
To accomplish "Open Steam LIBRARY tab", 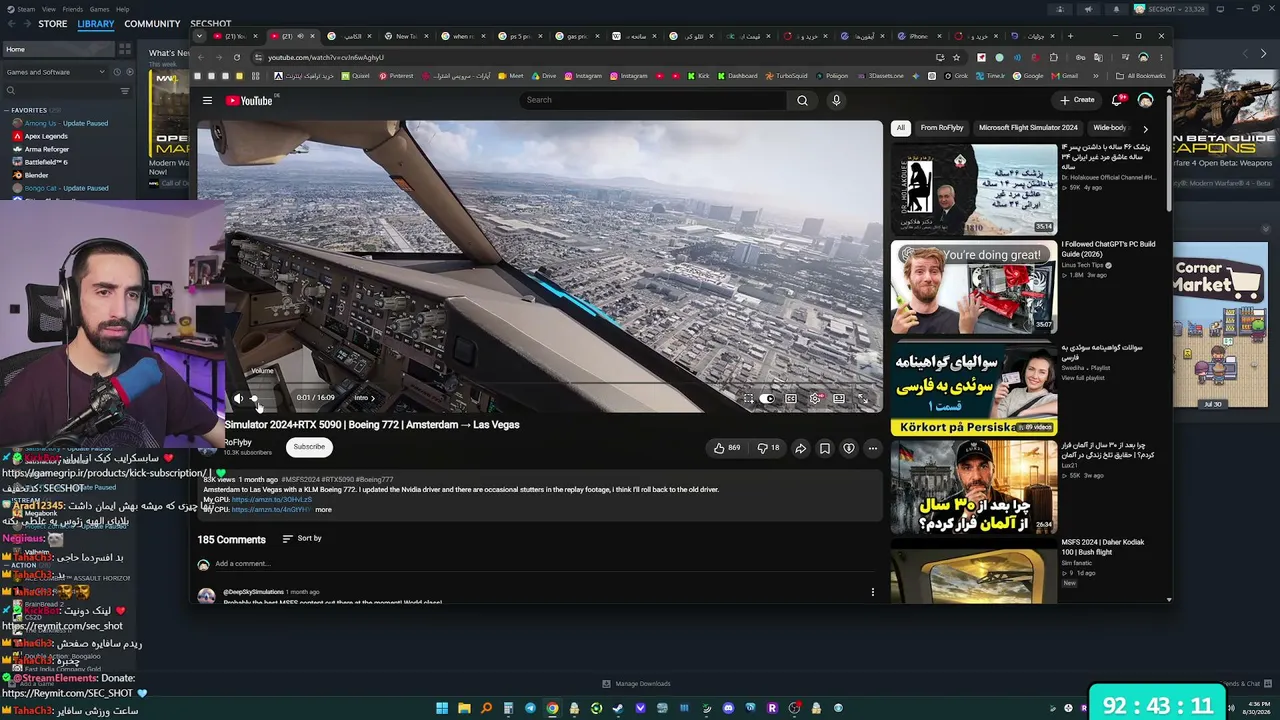I will click(x=96, y=24).
